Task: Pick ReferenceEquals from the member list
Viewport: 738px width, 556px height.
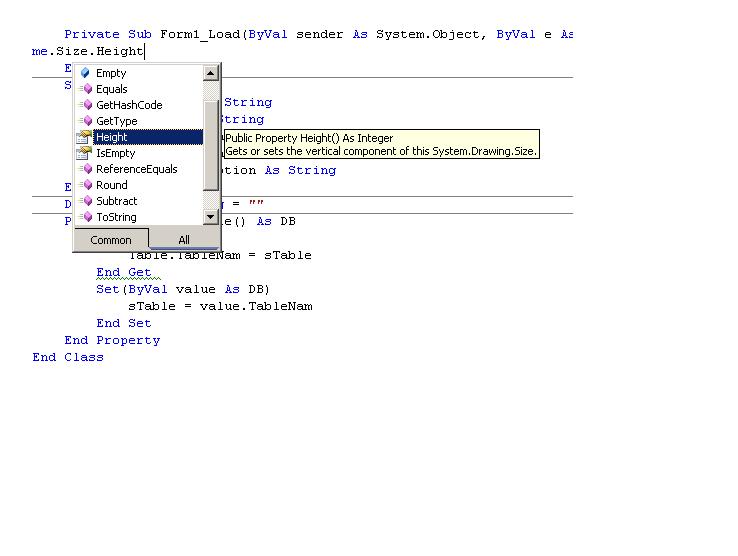Action: coord(136,169)
